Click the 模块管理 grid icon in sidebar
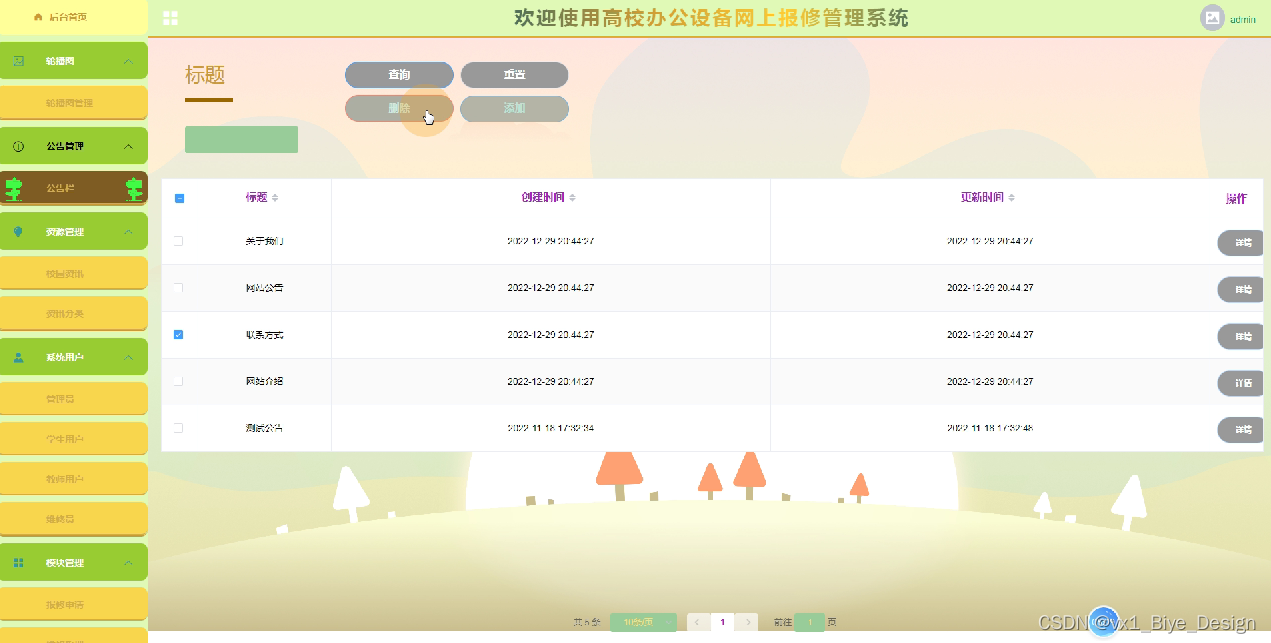 point(18,563)
